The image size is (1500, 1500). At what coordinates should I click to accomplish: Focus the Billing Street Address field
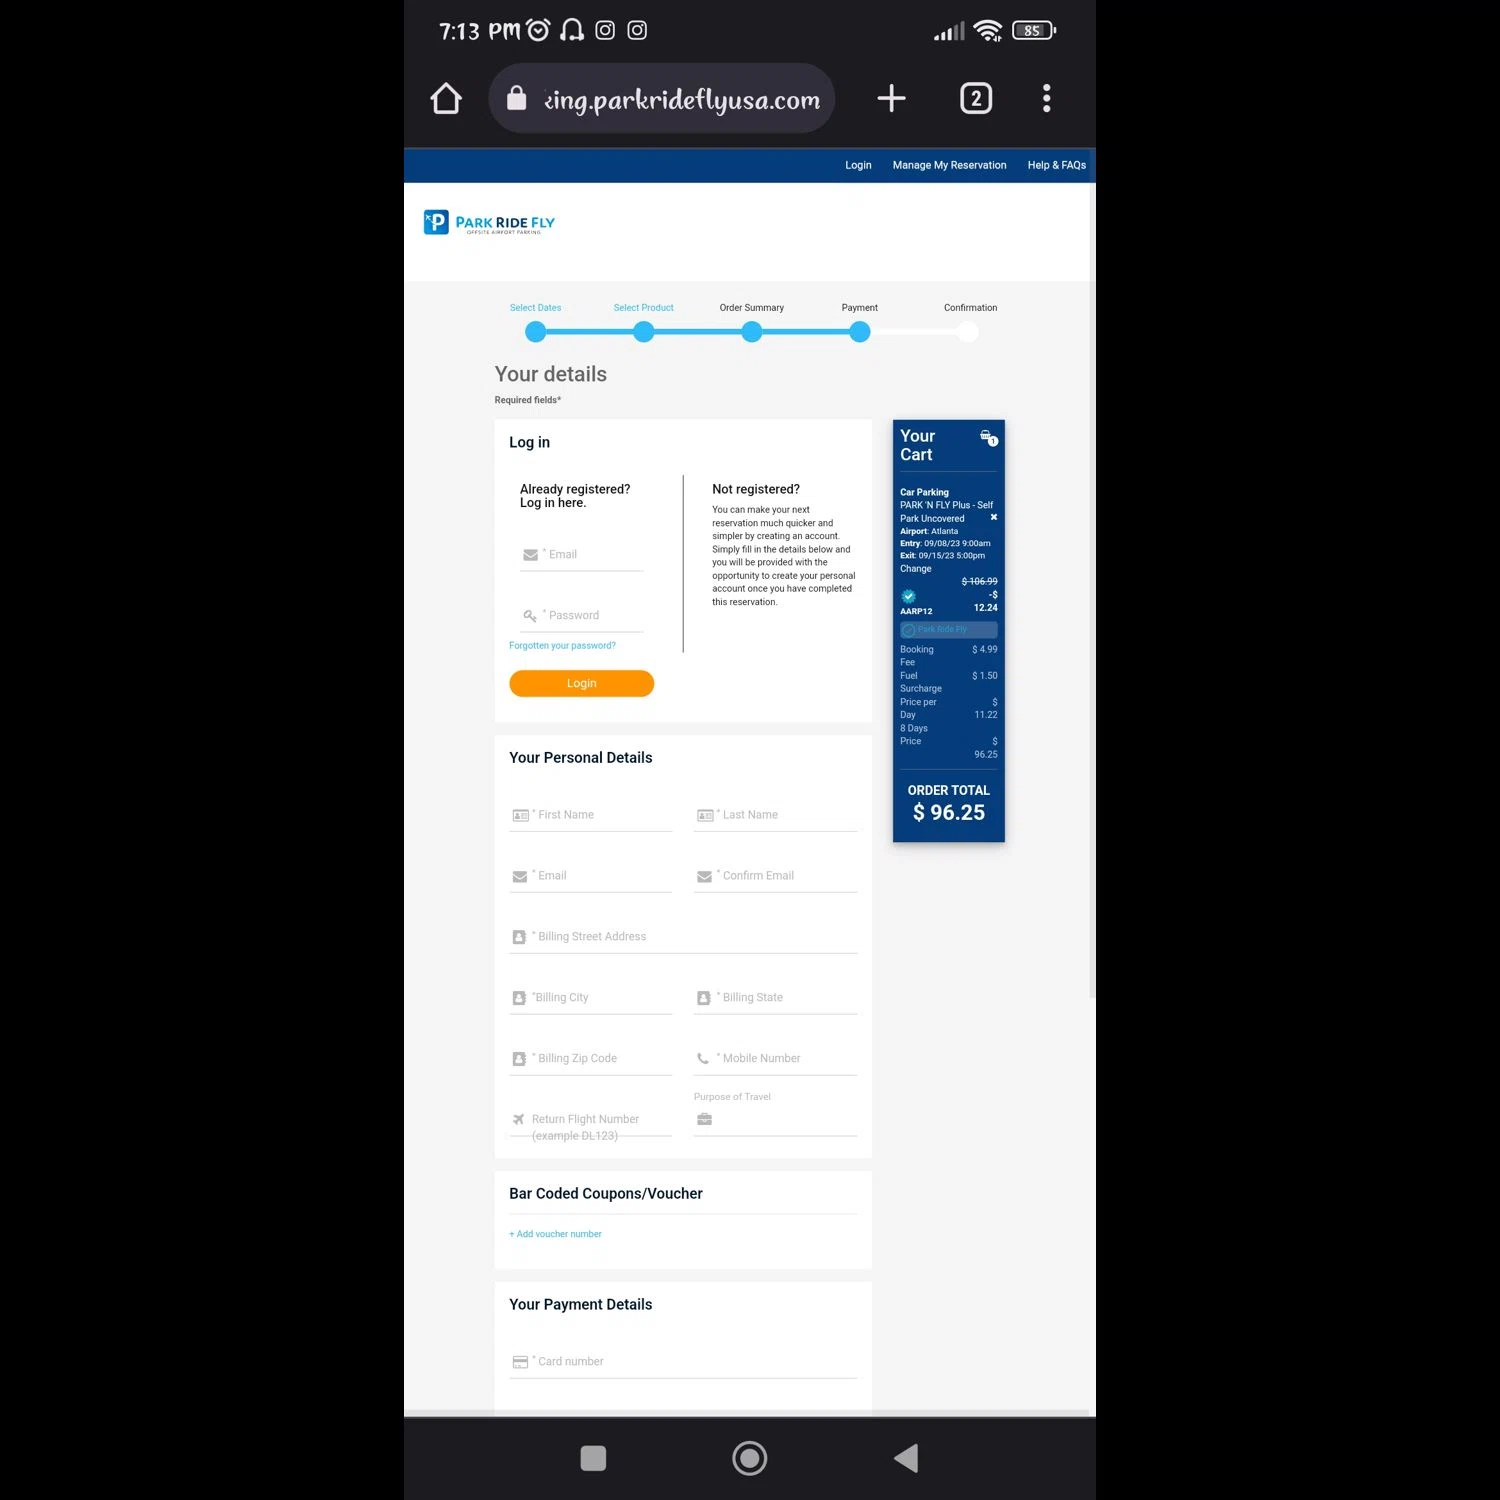tap(683, 937)
